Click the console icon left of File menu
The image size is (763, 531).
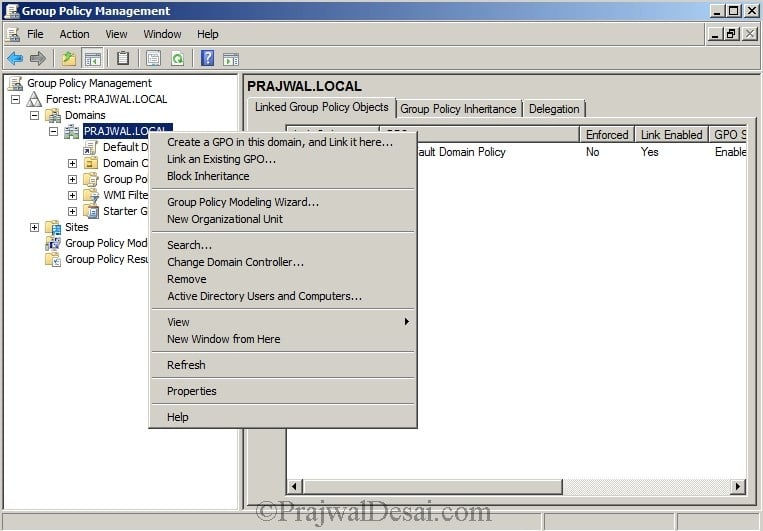13,34
